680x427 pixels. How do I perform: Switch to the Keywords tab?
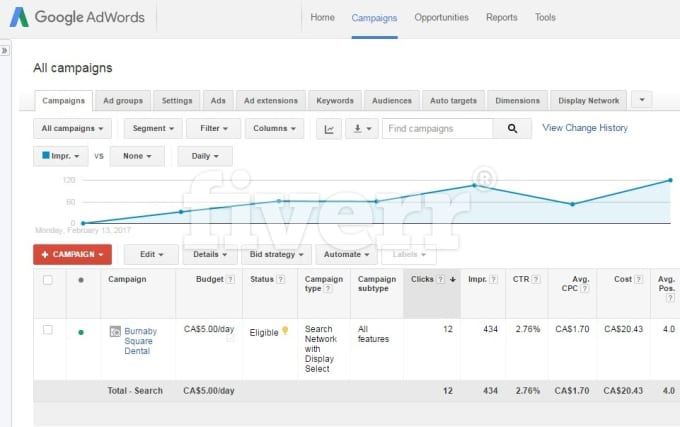(335, 101)
